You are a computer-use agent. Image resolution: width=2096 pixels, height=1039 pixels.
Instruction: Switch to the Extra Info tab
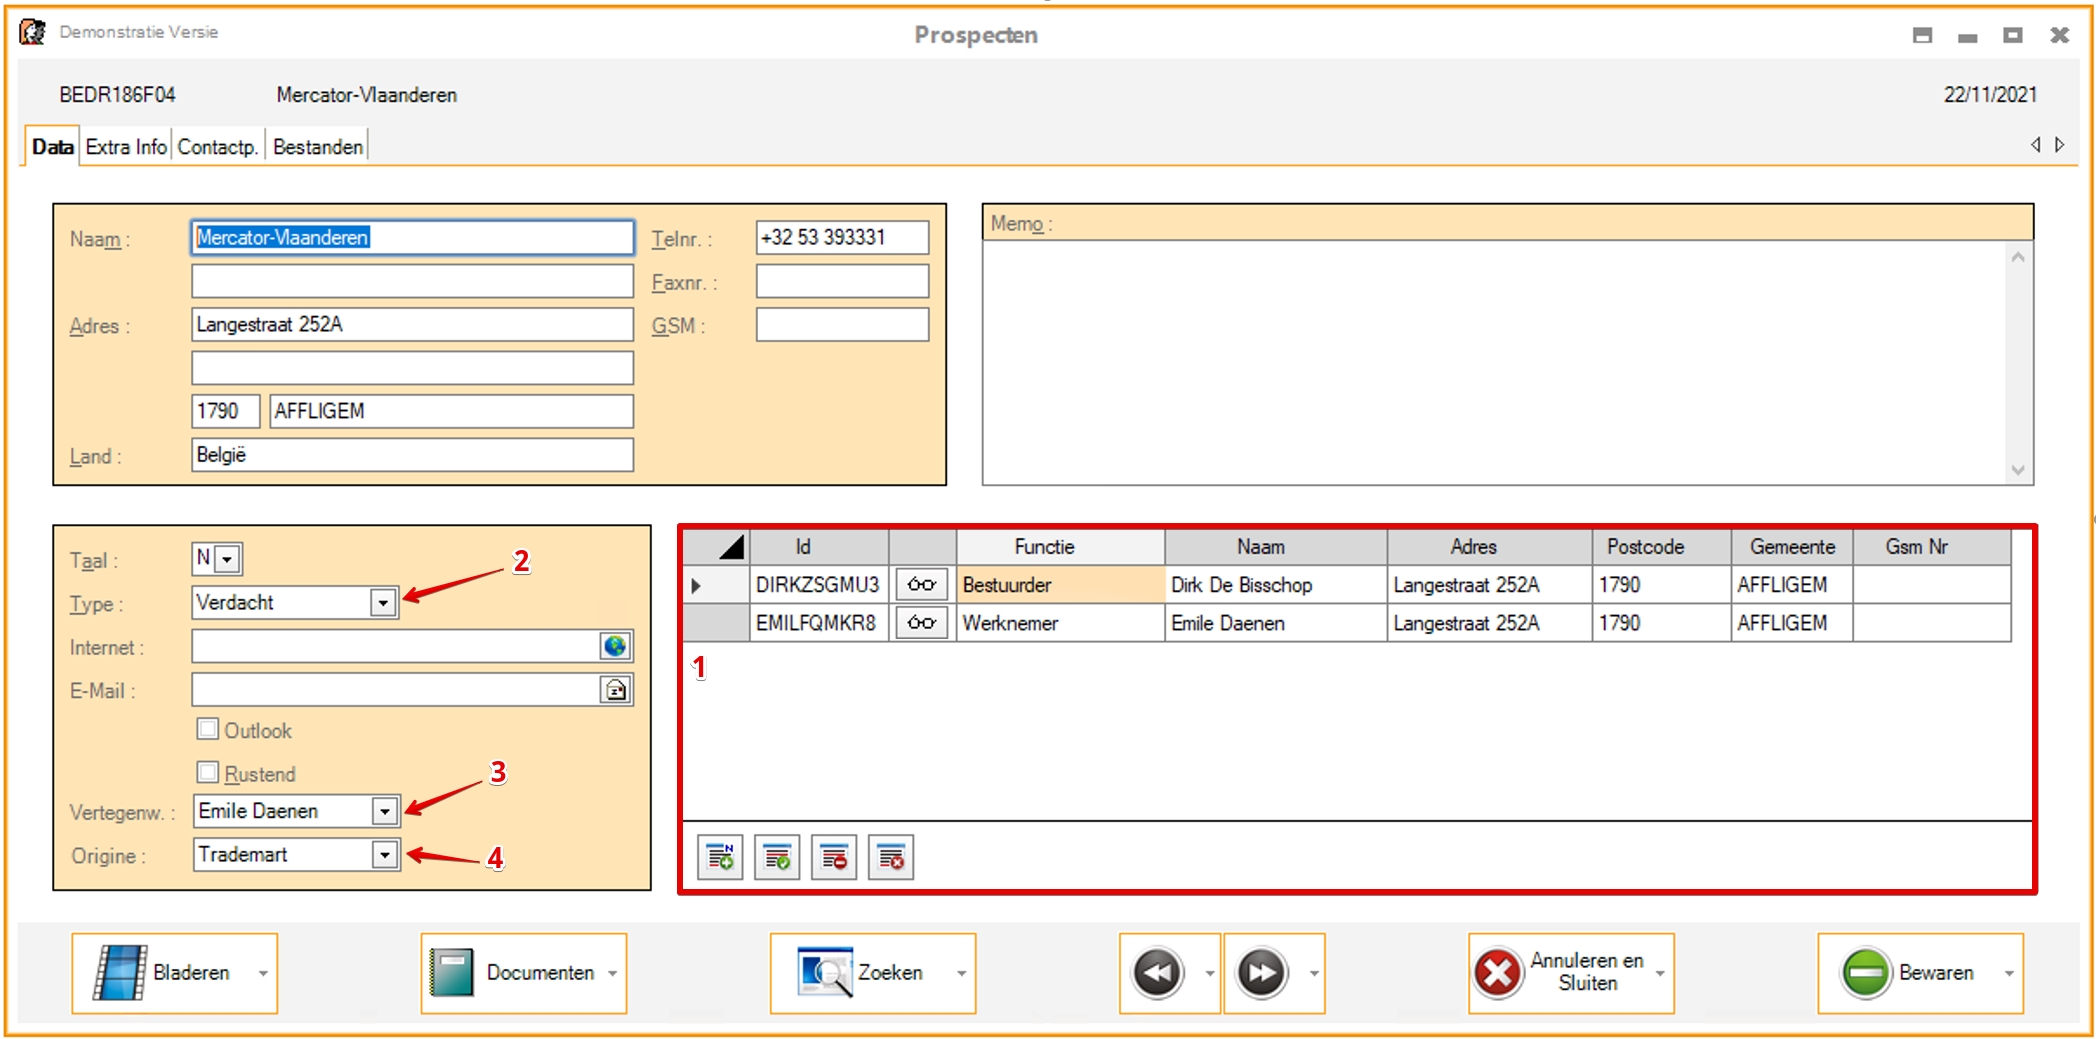126,147
